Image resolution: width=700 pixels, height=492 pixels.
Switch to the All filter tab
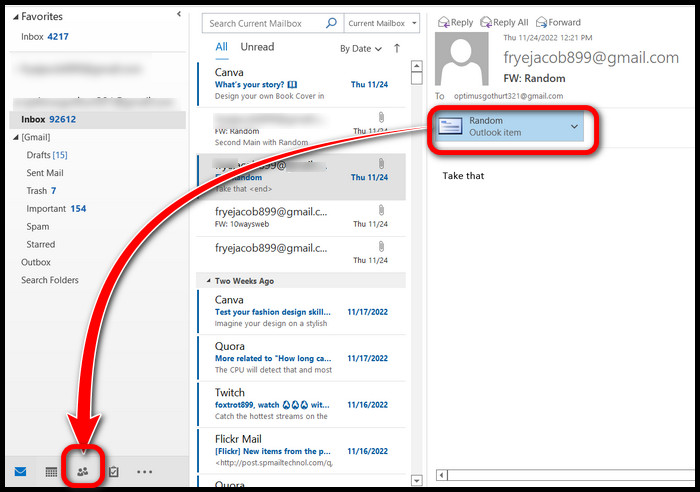[221, 47]
